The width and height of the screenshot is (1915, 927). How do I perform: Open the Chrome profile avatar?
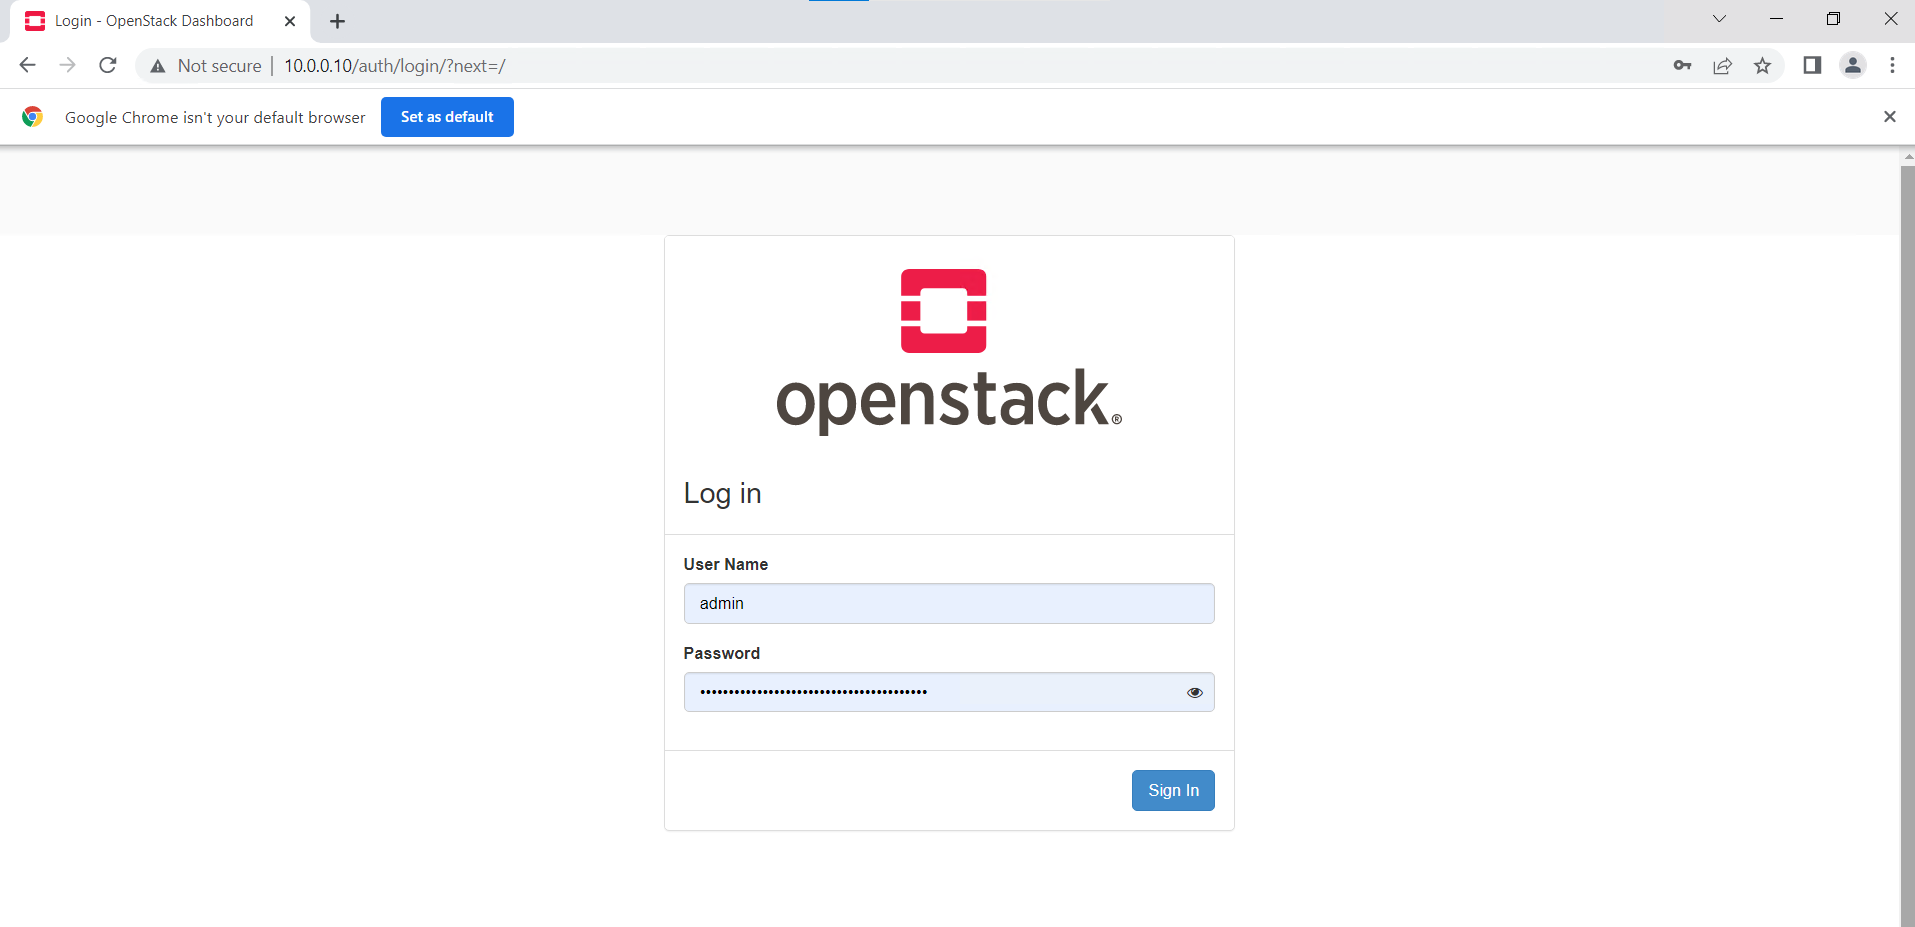tap(1852, 66)
